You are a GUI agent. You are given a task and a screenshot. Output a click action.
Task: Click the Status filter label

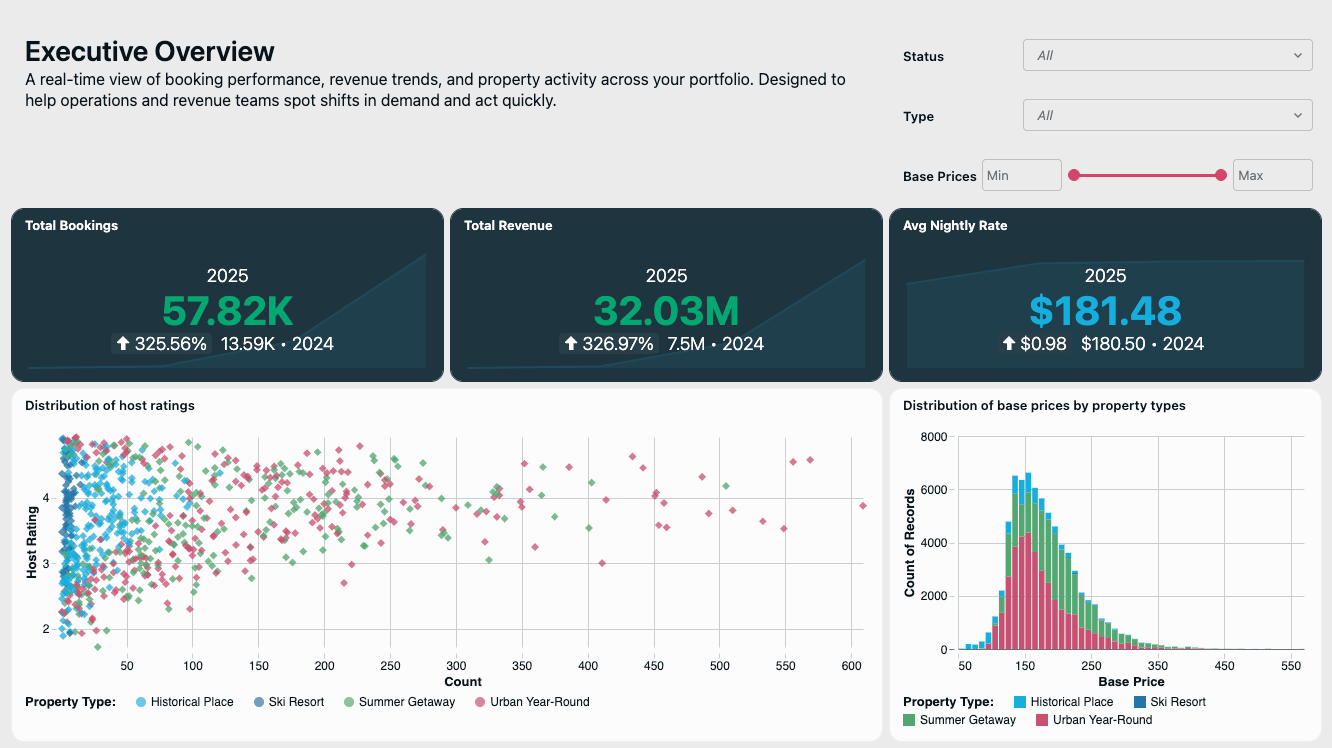point(923,57)
